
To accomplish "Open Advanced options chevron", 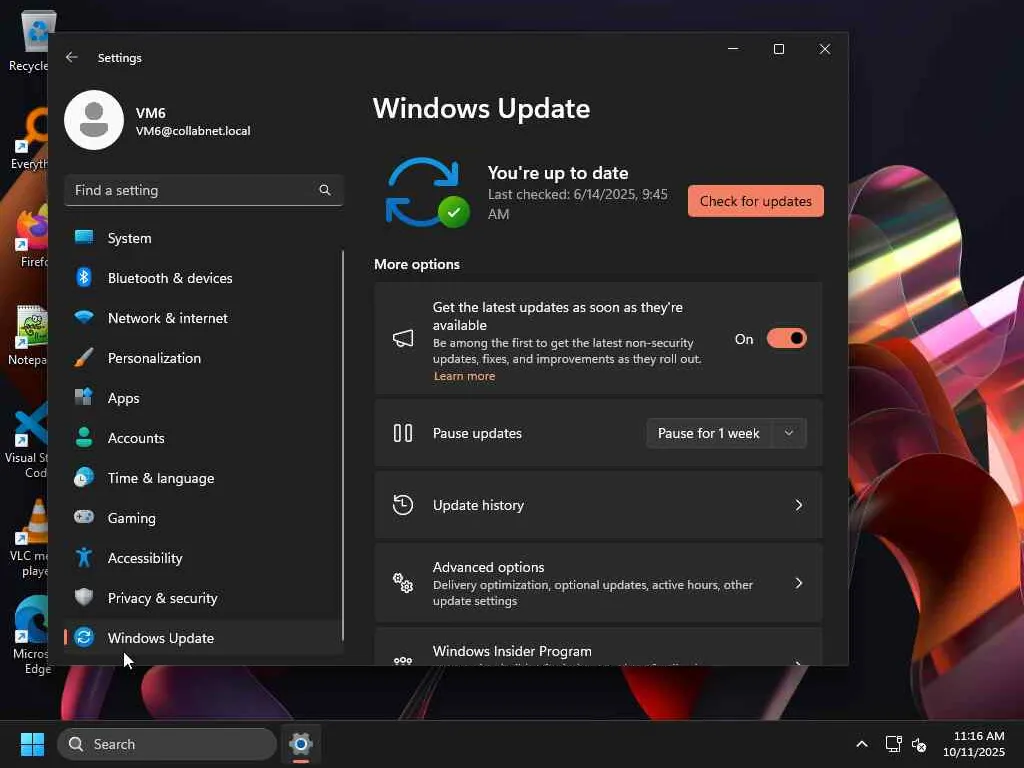I will tap(799, 583).
